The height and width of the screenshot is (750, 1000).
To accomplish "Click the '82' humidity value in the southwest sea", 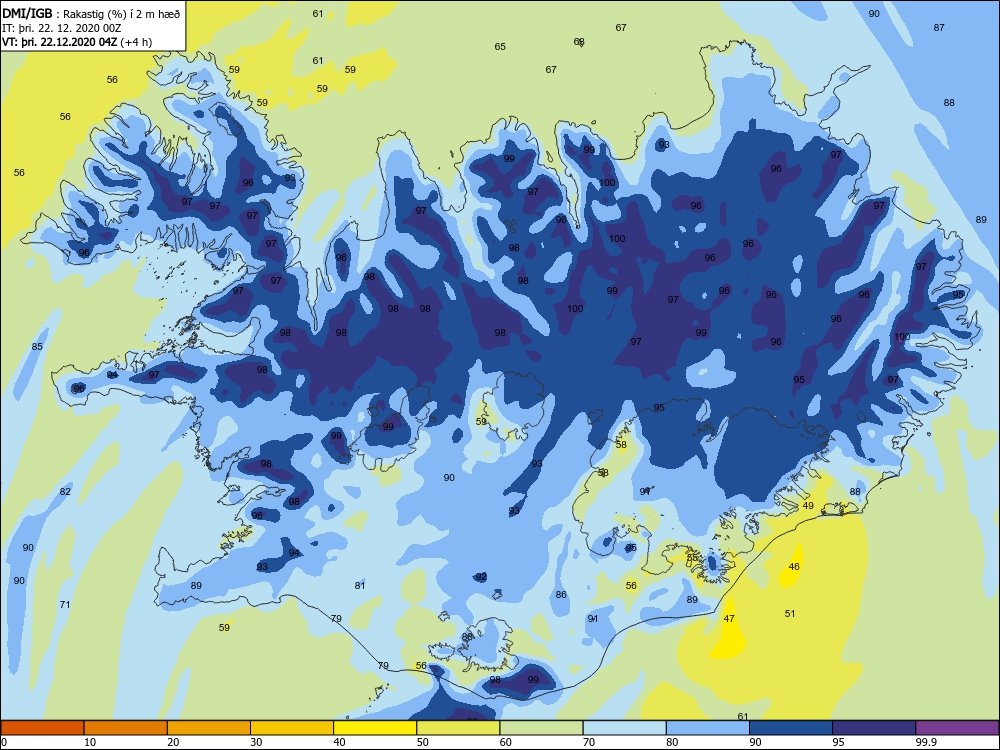I will (65, 492).
